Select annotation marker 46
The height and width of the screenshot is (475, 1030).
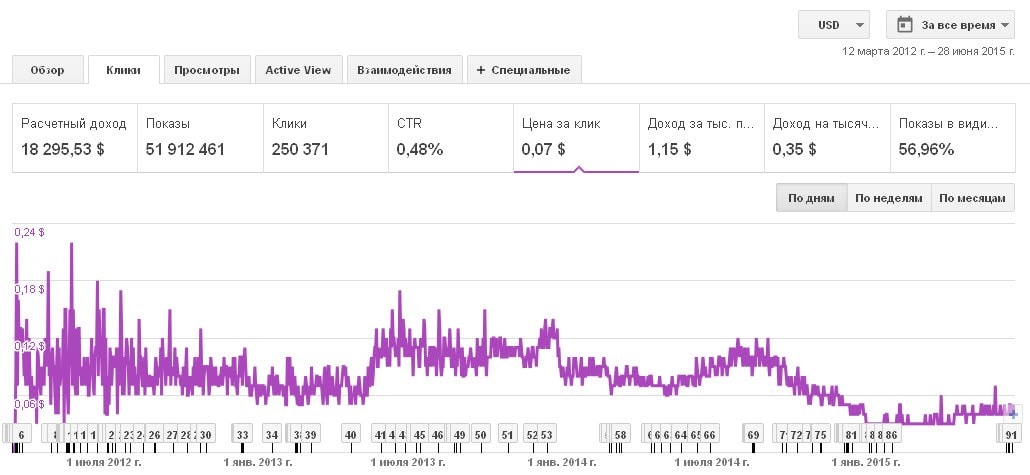click(x=437, y=434)
